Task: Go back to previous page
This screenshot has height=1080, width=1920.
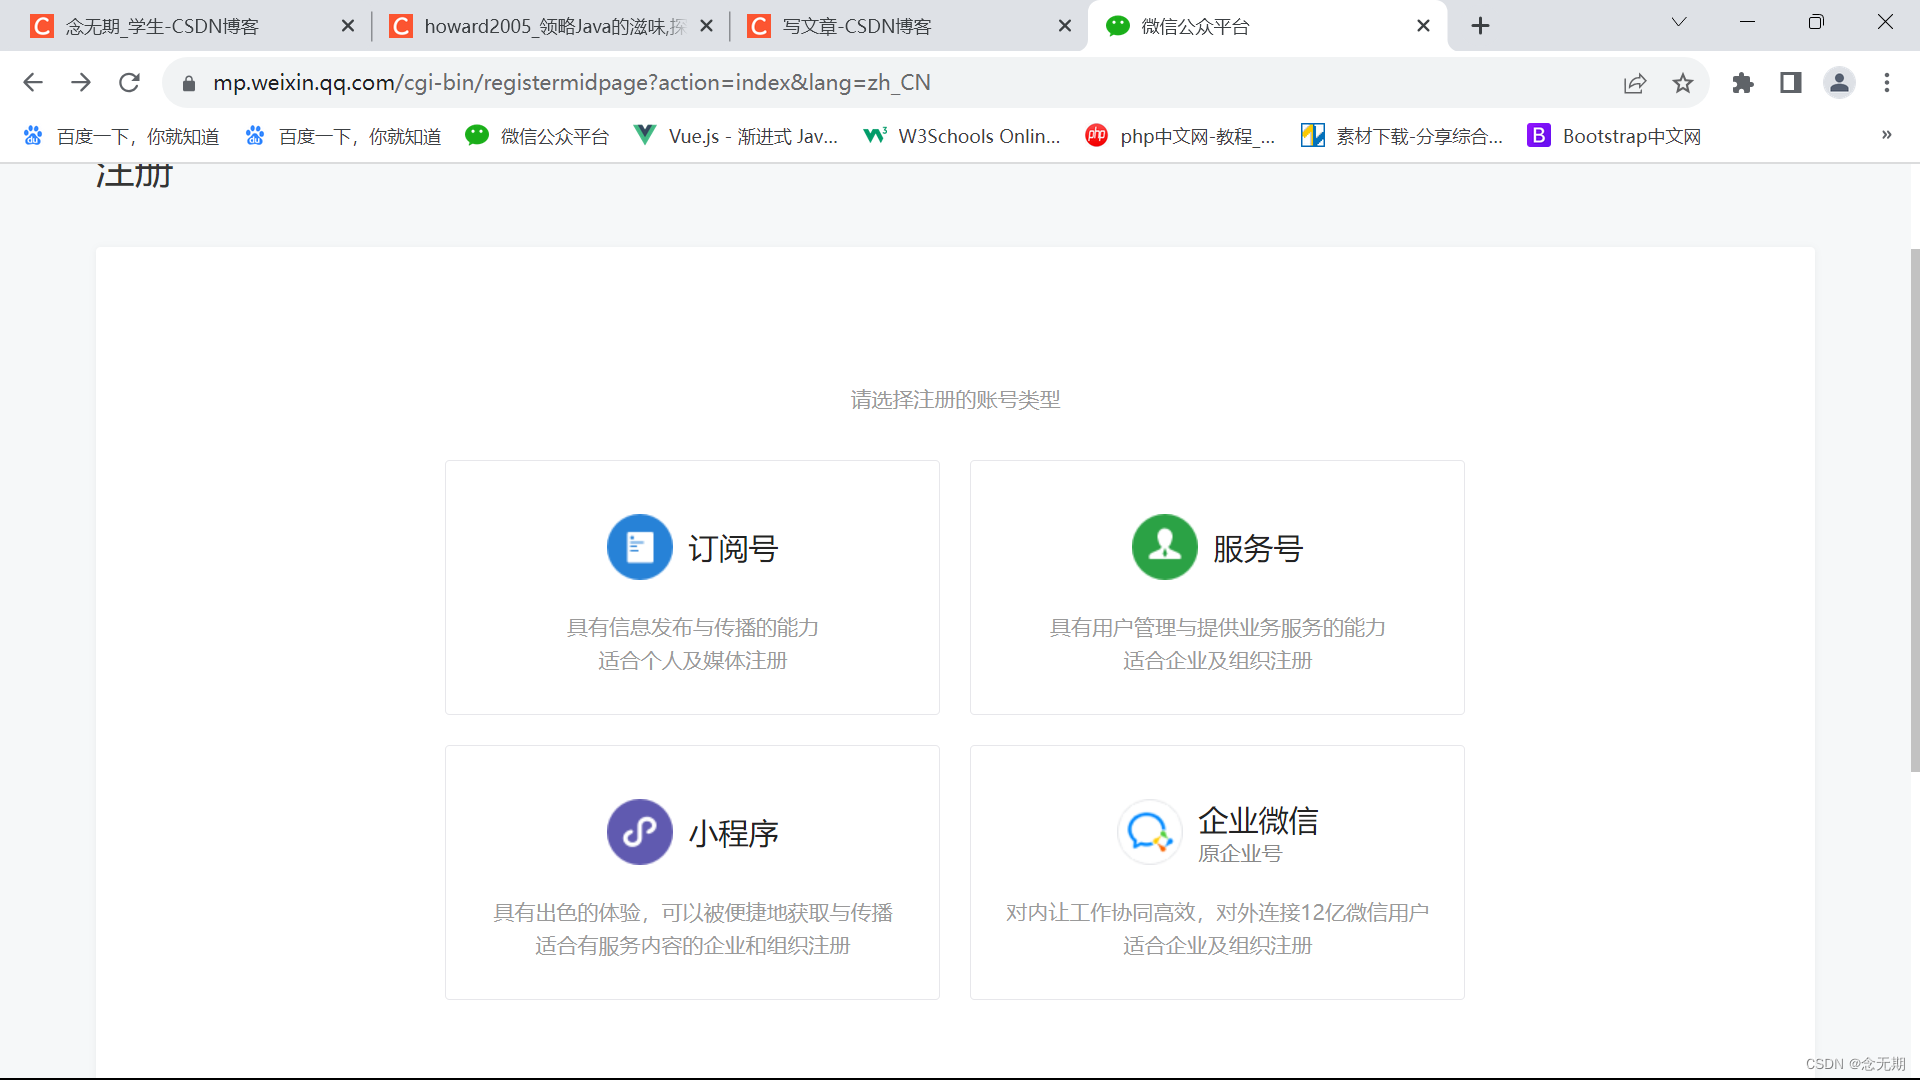Action: point(33,83)
